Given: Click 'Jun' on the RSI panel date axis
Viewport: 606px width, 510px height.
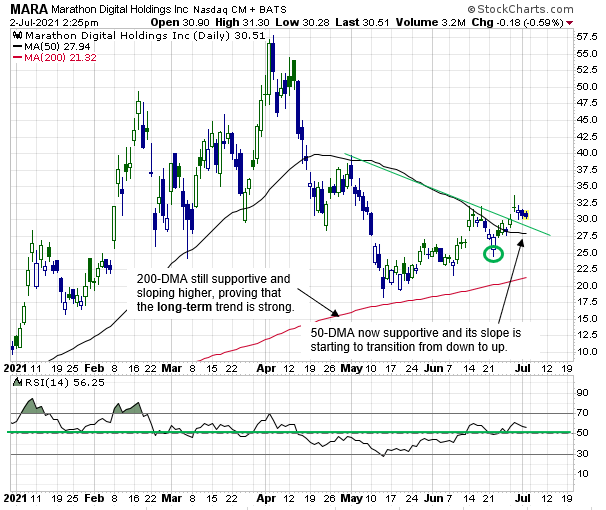Looking at the screenshot, I should [434, 498].
